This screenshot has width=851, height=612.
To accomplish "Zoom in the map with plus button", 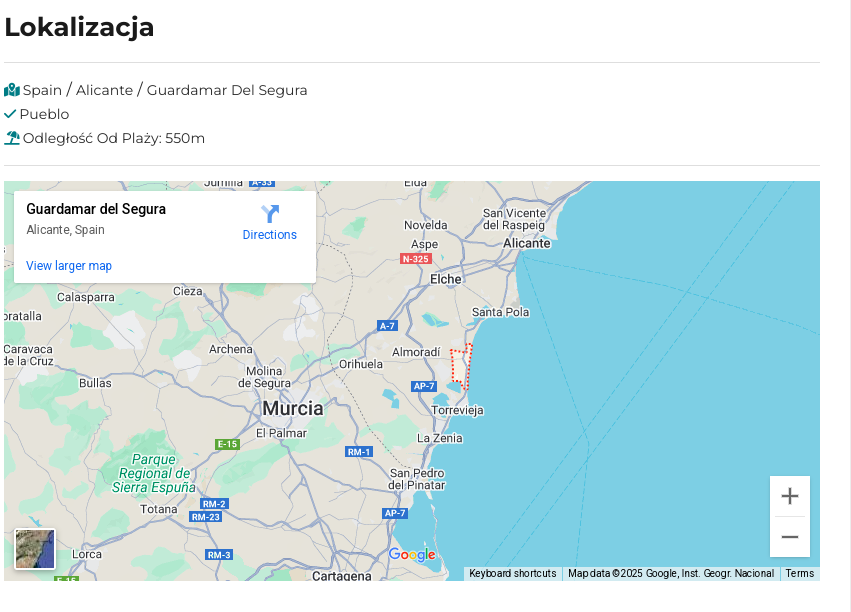I will [790, 496].
